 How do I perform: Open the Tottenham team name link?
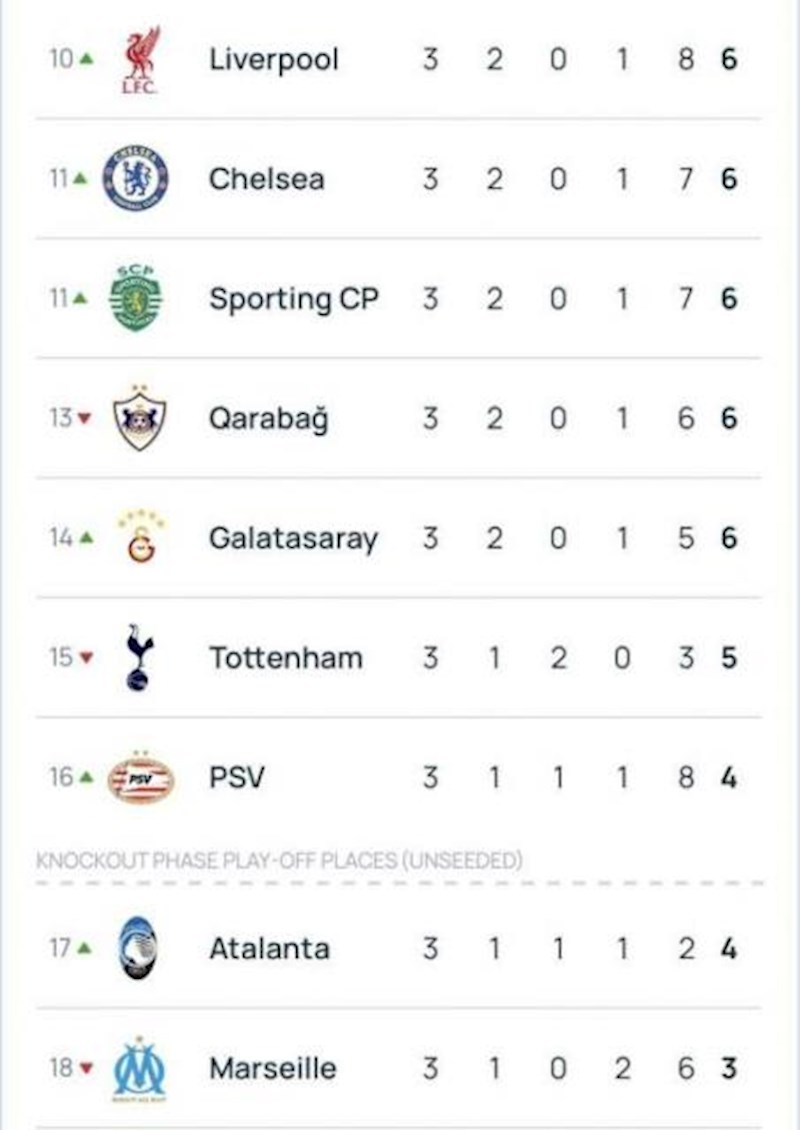(285, 658)
